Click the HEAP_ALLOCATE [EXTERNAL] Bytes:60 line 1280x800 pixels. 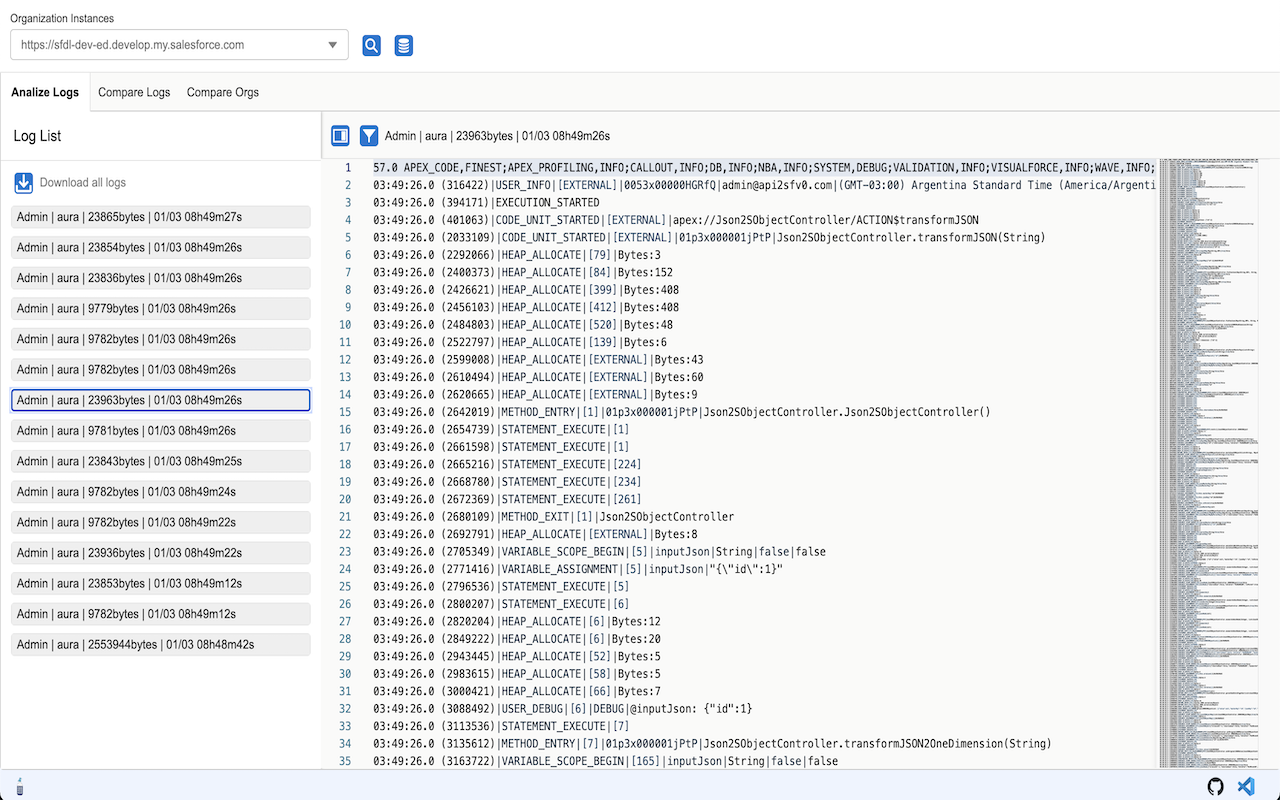pyautogui.click(x=538, y=377)
